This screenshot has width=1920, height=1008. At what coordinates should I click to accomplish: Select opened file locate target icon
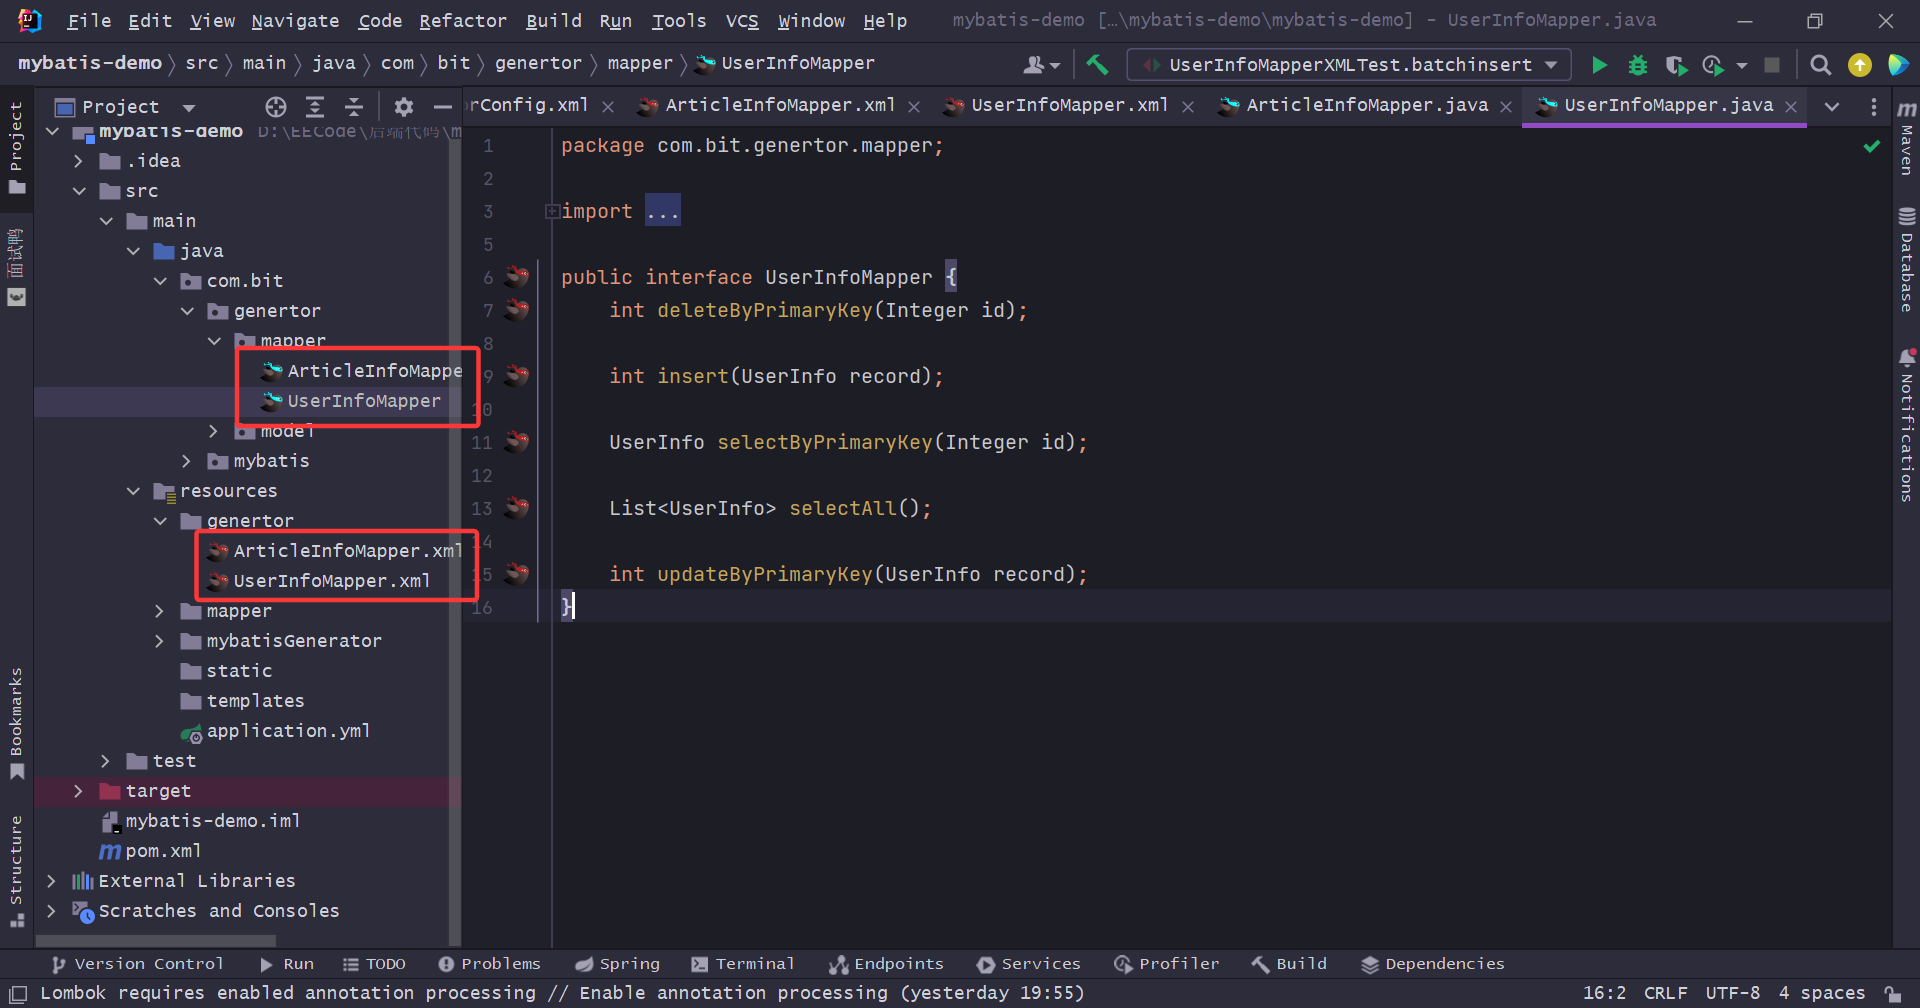[276, 107]
